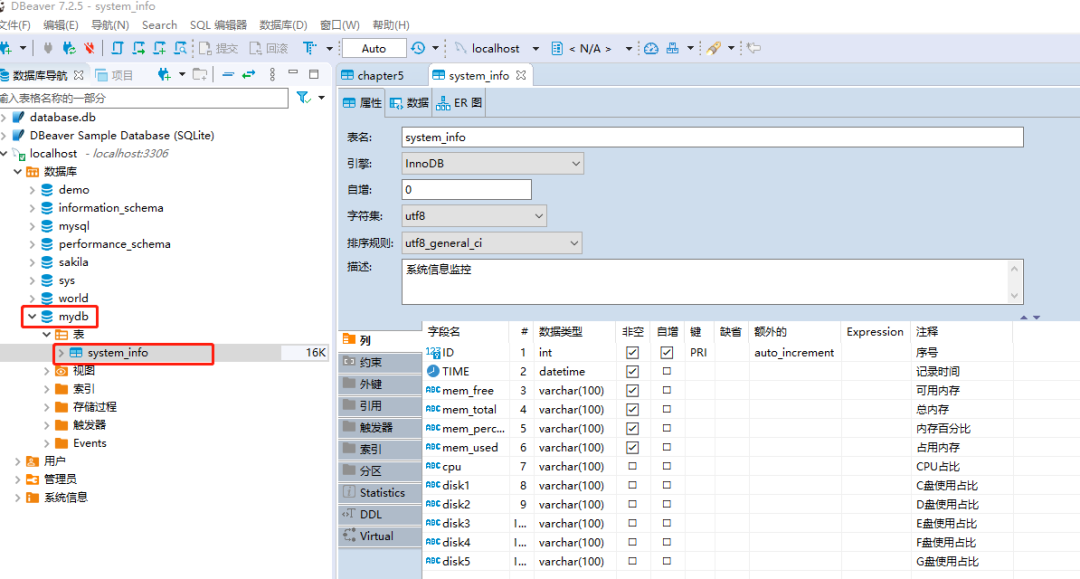
Task: Open the Virtual section
Action: click(381, 536)
